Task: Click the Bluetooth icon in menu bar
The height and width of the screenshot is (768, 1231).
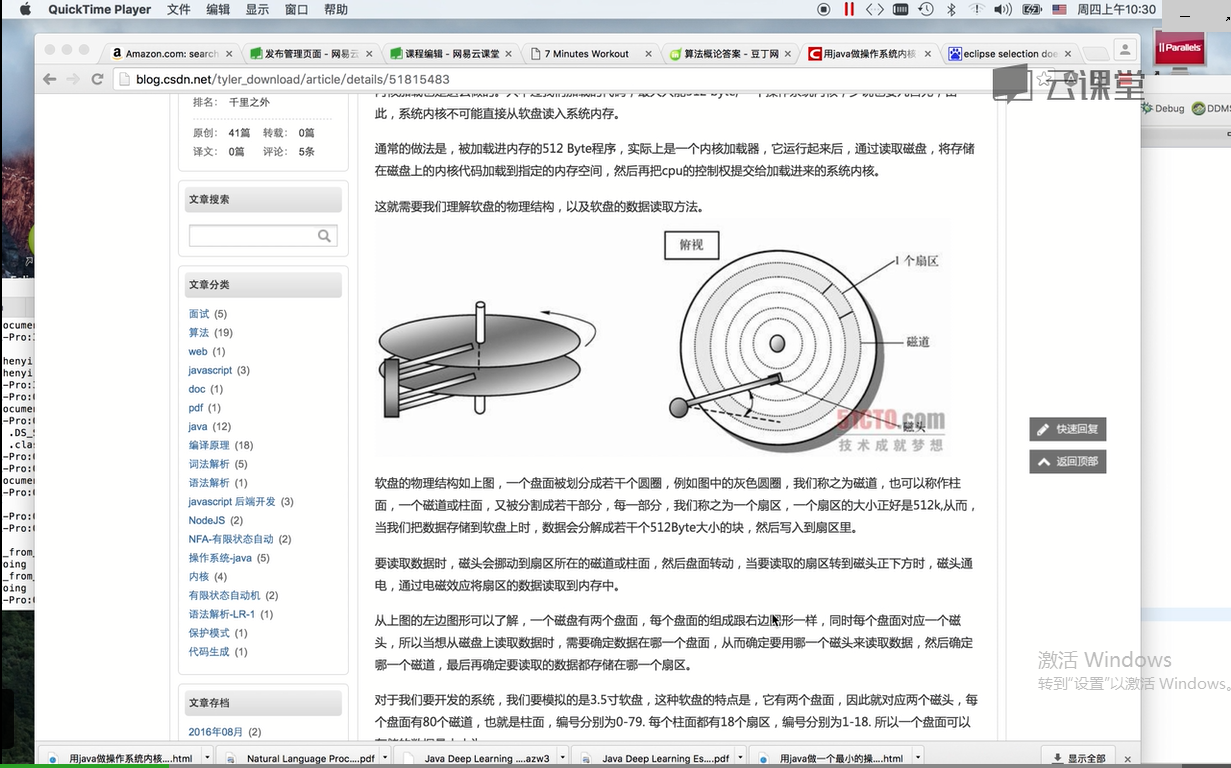Action: [x=952, y=9]
